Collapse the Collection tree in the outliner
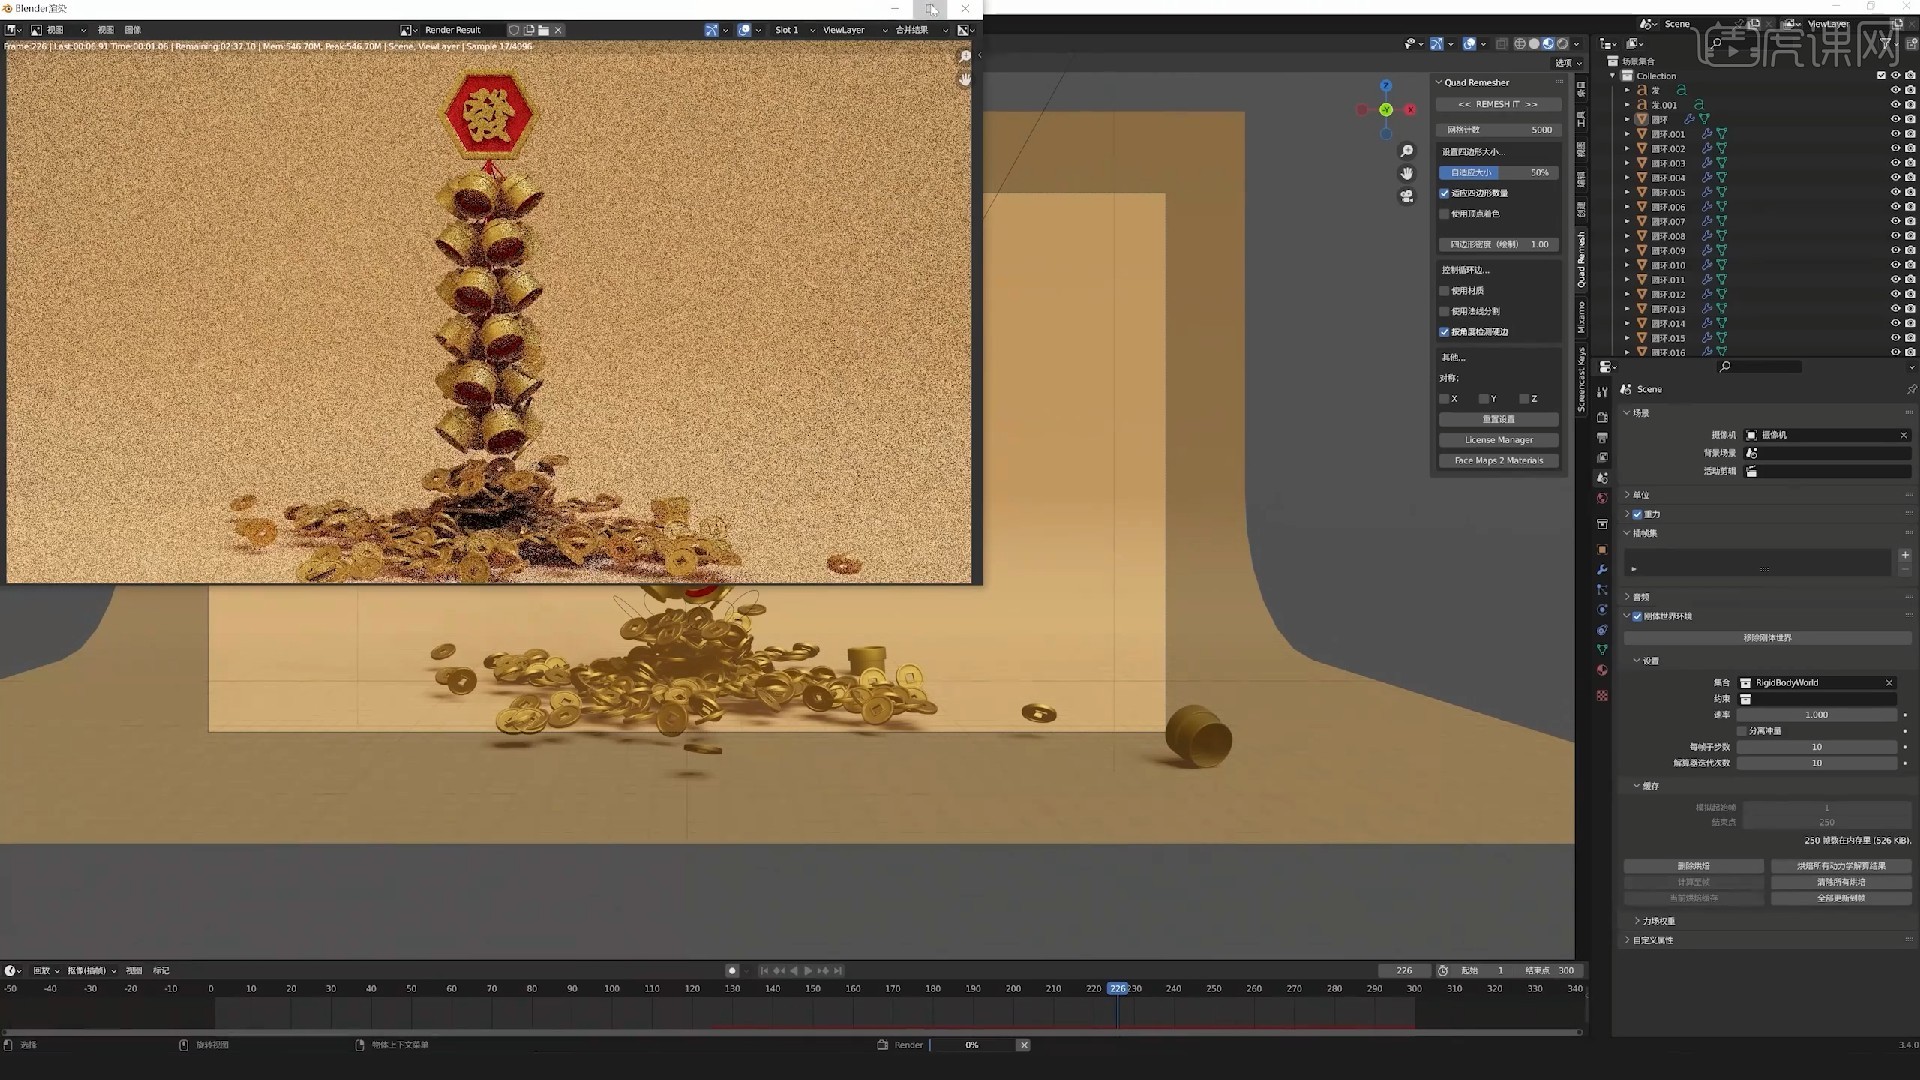The width and height of the screenshot is (1920, 1080). (x=1612, y=76)
